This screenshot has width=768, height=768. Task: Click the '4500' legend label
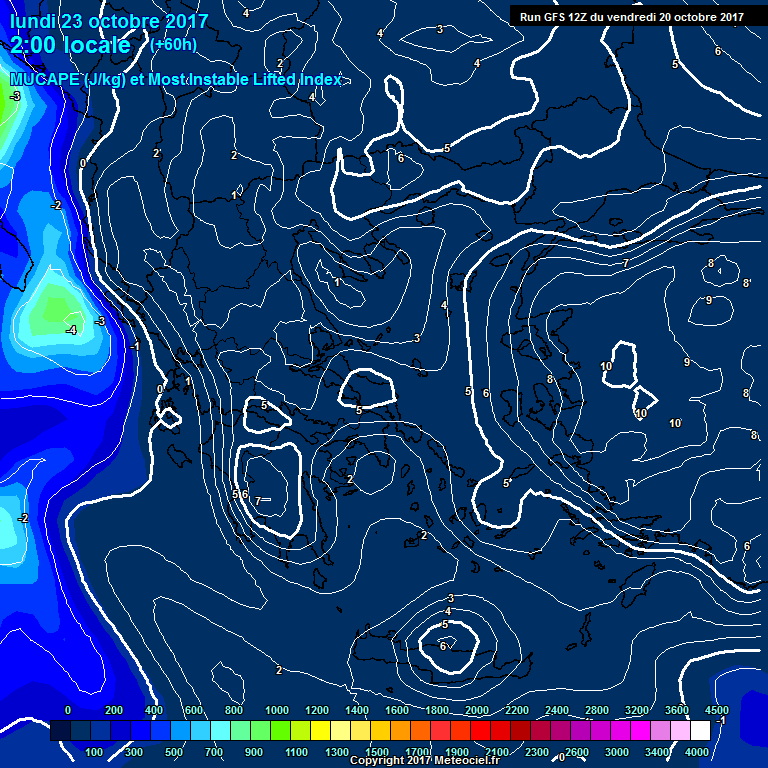click(717, 710)
